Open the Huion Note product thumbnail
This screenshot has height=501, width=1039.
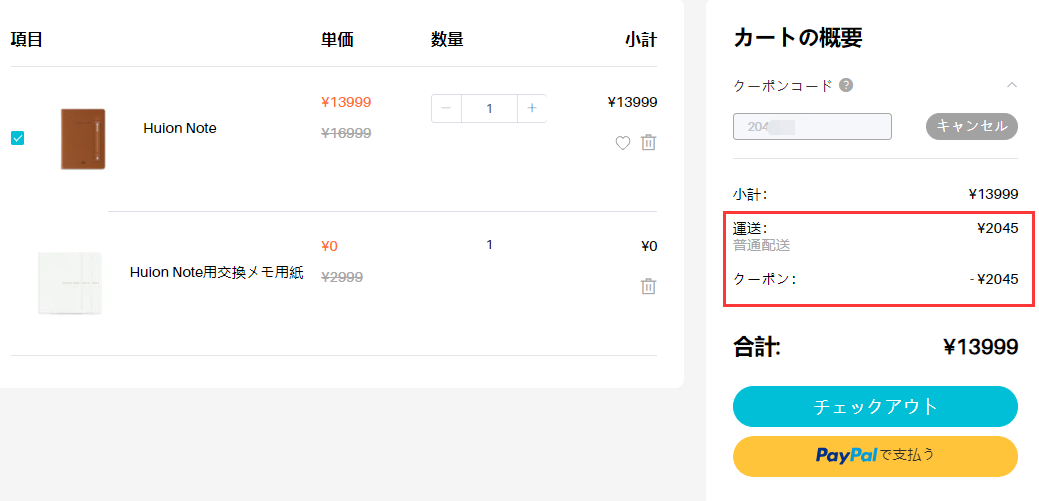pos(83,139)
